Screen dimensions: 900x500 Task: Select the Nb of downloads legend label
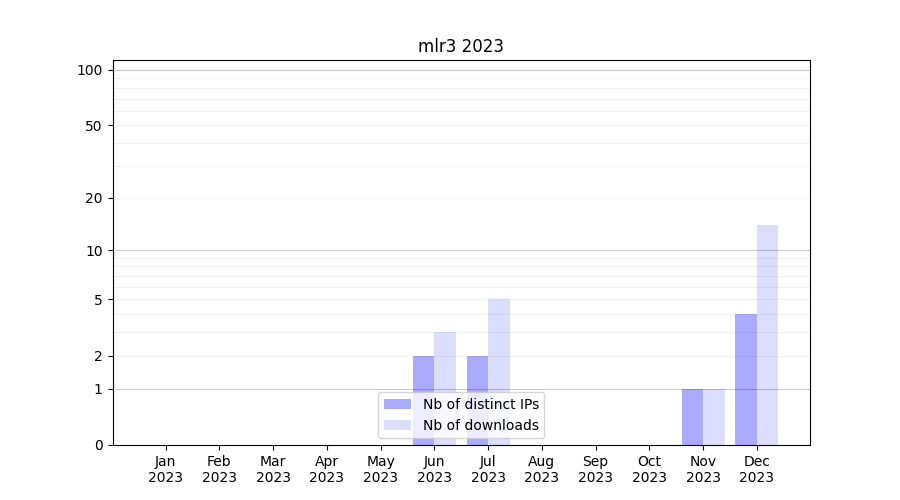(x=481, y=425)
